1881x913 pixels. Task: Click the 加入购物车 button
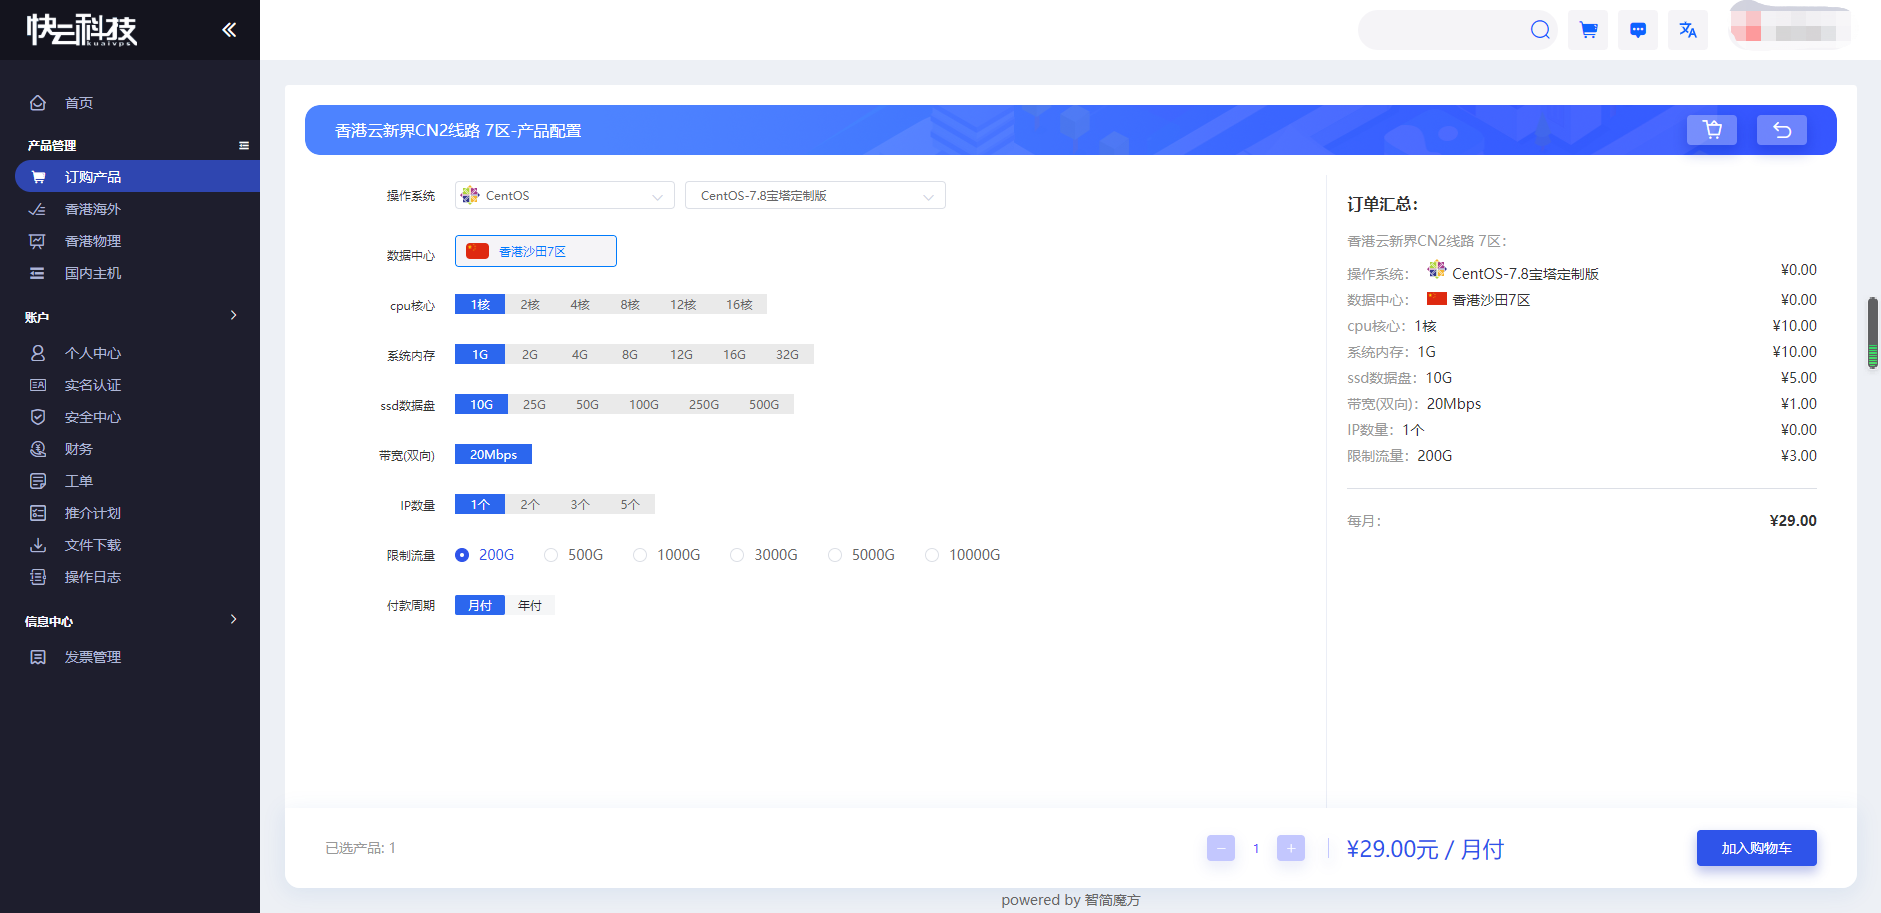pos(1756,848)
